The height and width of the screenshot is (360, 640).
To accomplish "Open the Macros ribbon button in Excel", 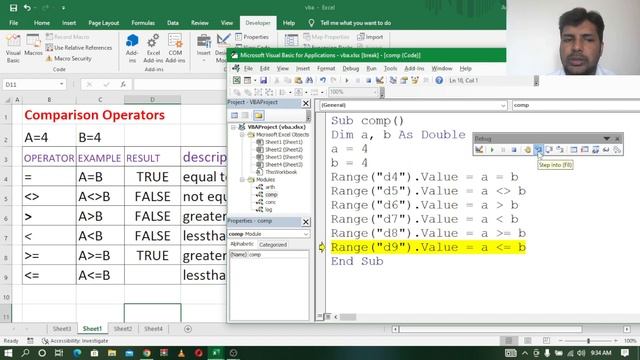I will (x=33, y=45).
